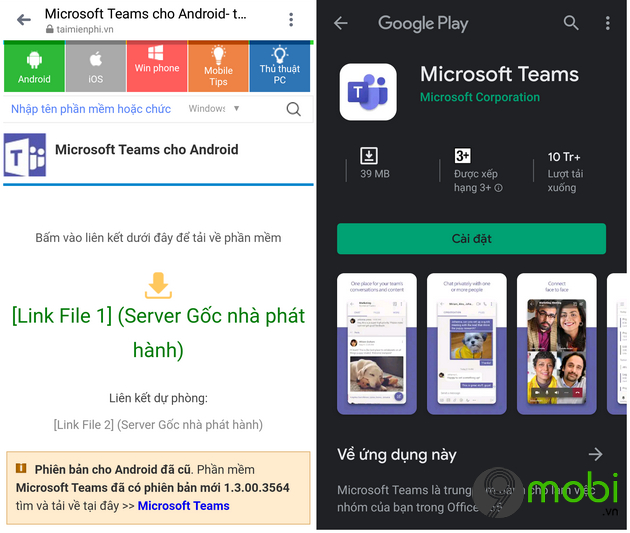Open the browser three-dot overflow menu
Screen dimensions: 630x533
pyautogui.click(x=291, y=20)
